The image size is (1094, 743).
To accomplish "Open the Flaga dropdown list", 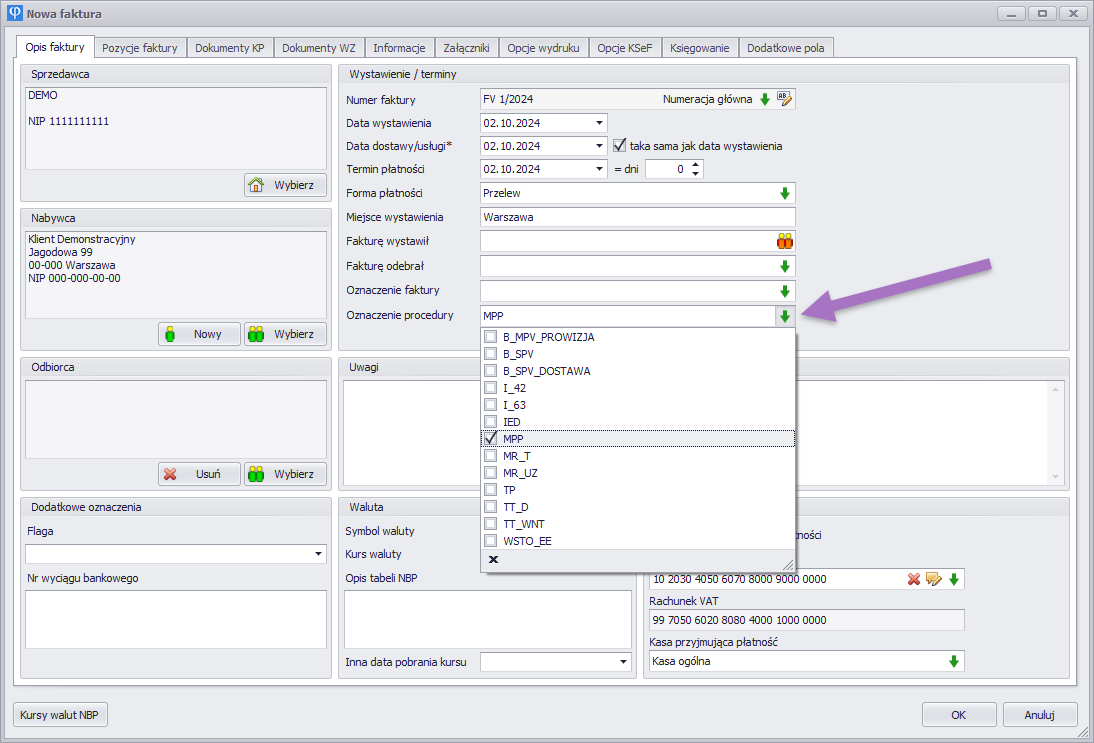I will point(319,554).
